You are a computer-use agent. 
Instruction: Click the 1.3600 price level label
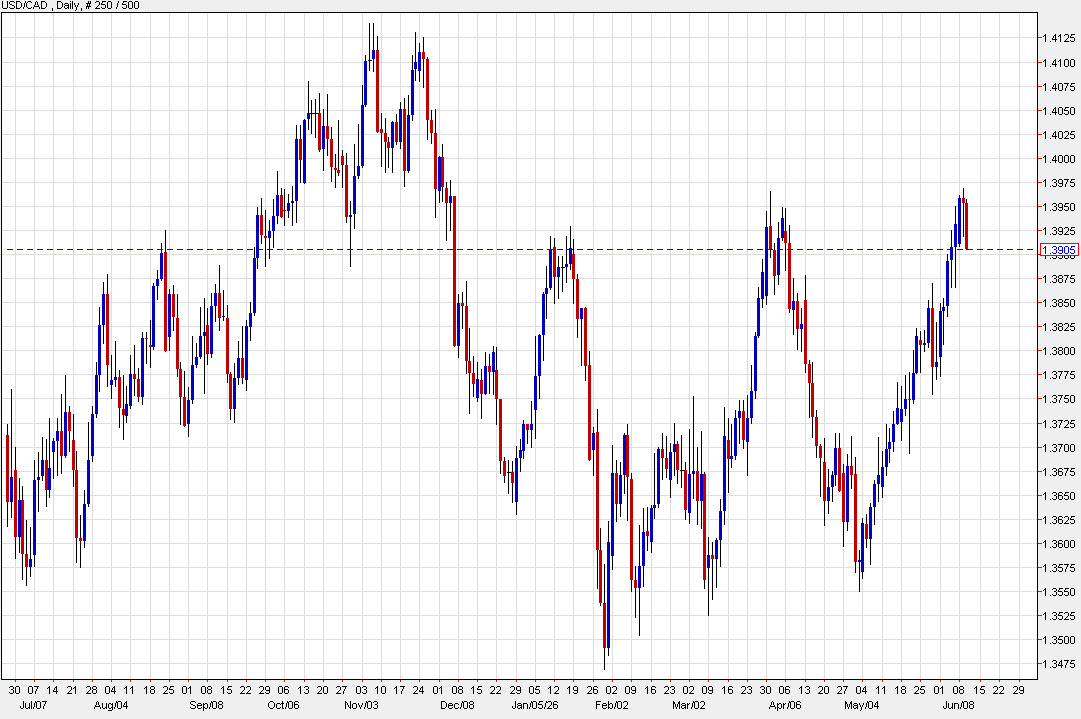click(1058, 544)
